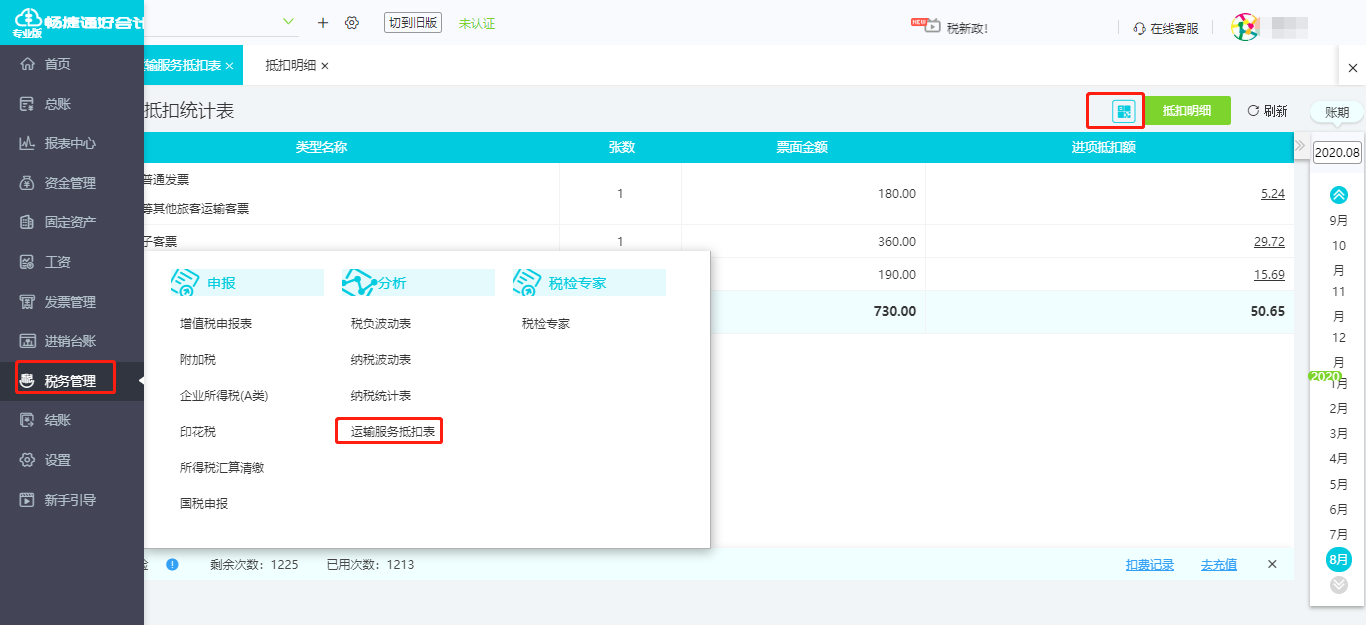Click the blue info icon near 剩余次数
This screenshot has width=1366, height=625.
[172, 564]
